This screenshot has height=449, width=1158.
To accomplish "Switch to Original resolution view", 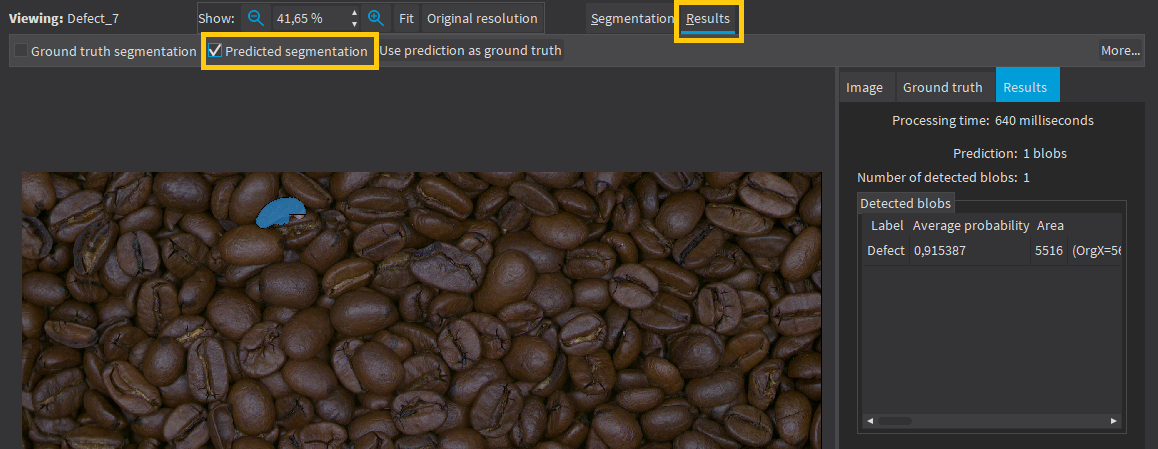I will point(482,18).
